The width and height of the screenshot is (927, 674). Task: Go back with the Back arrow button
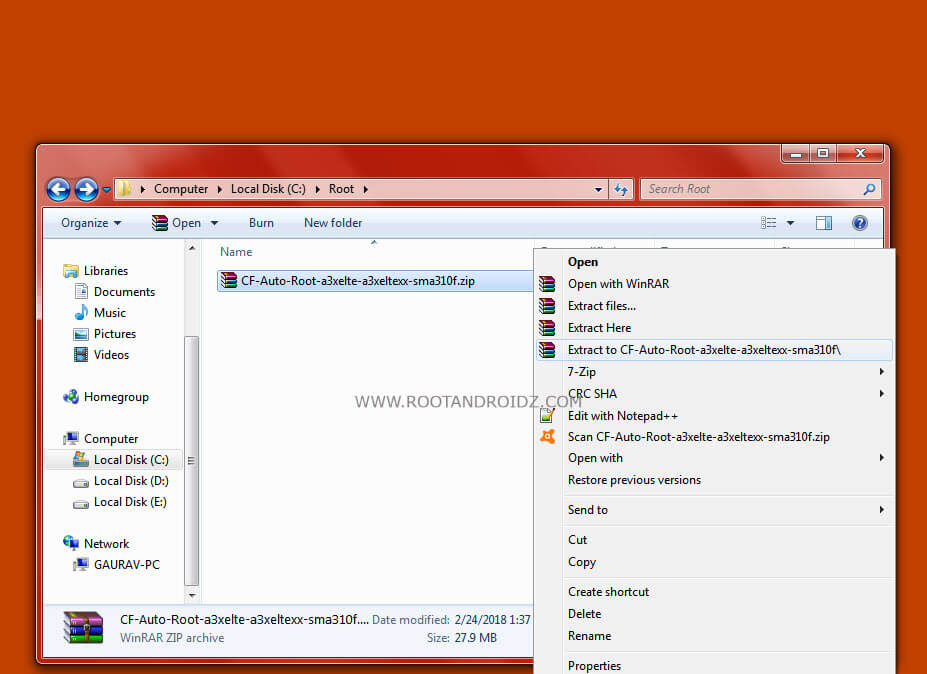pyautogui.click(x=58, y=189)
